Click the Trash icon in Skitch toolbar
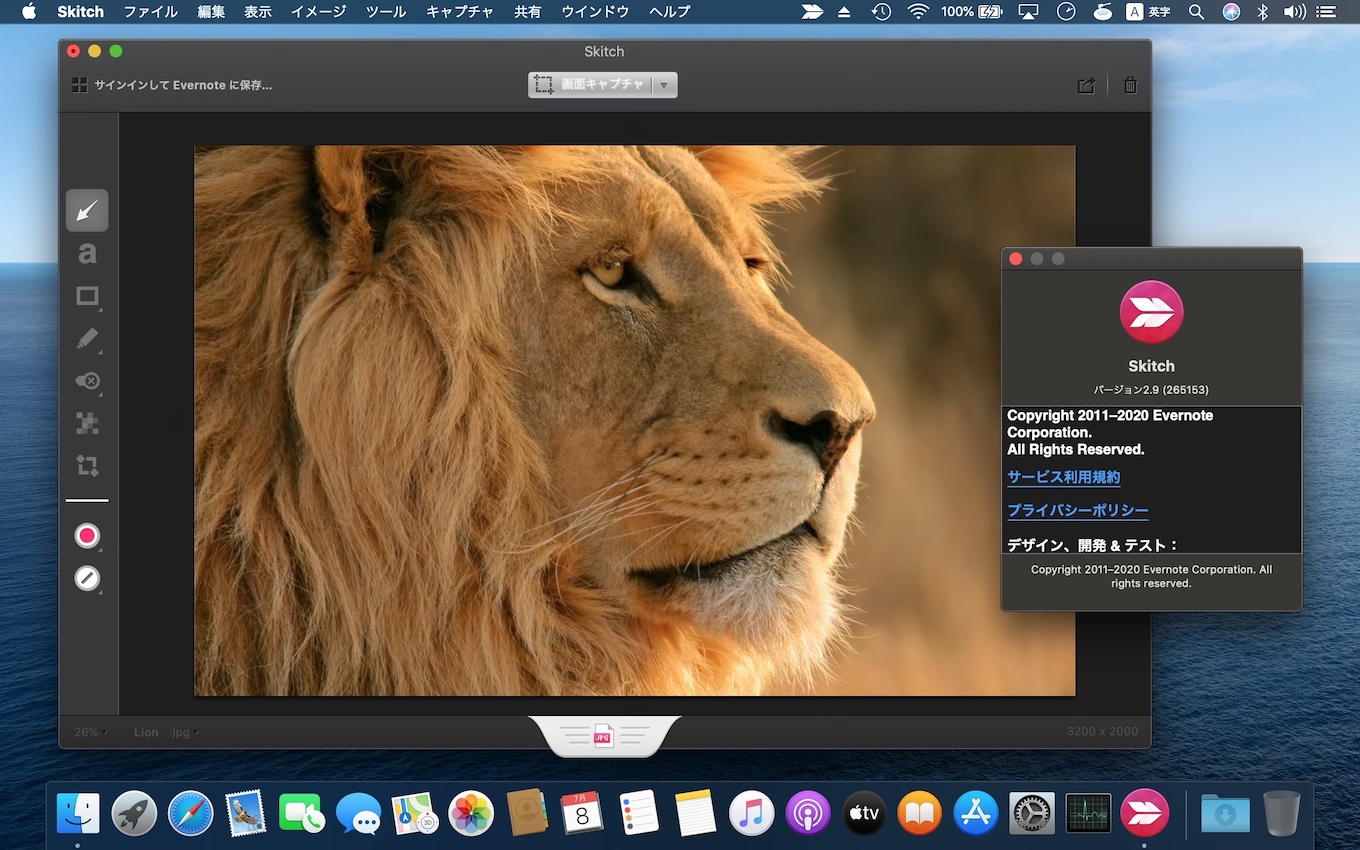 coord(1130,86)
